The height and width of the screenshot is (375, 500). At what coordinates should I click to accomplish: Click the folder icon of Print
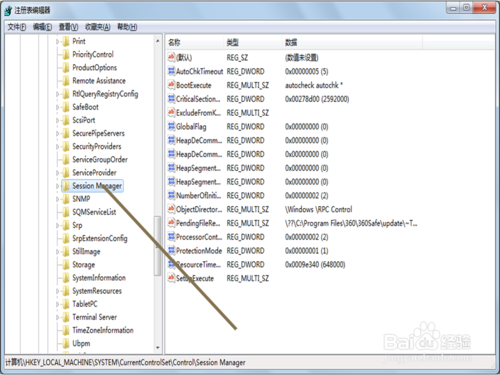66,41
